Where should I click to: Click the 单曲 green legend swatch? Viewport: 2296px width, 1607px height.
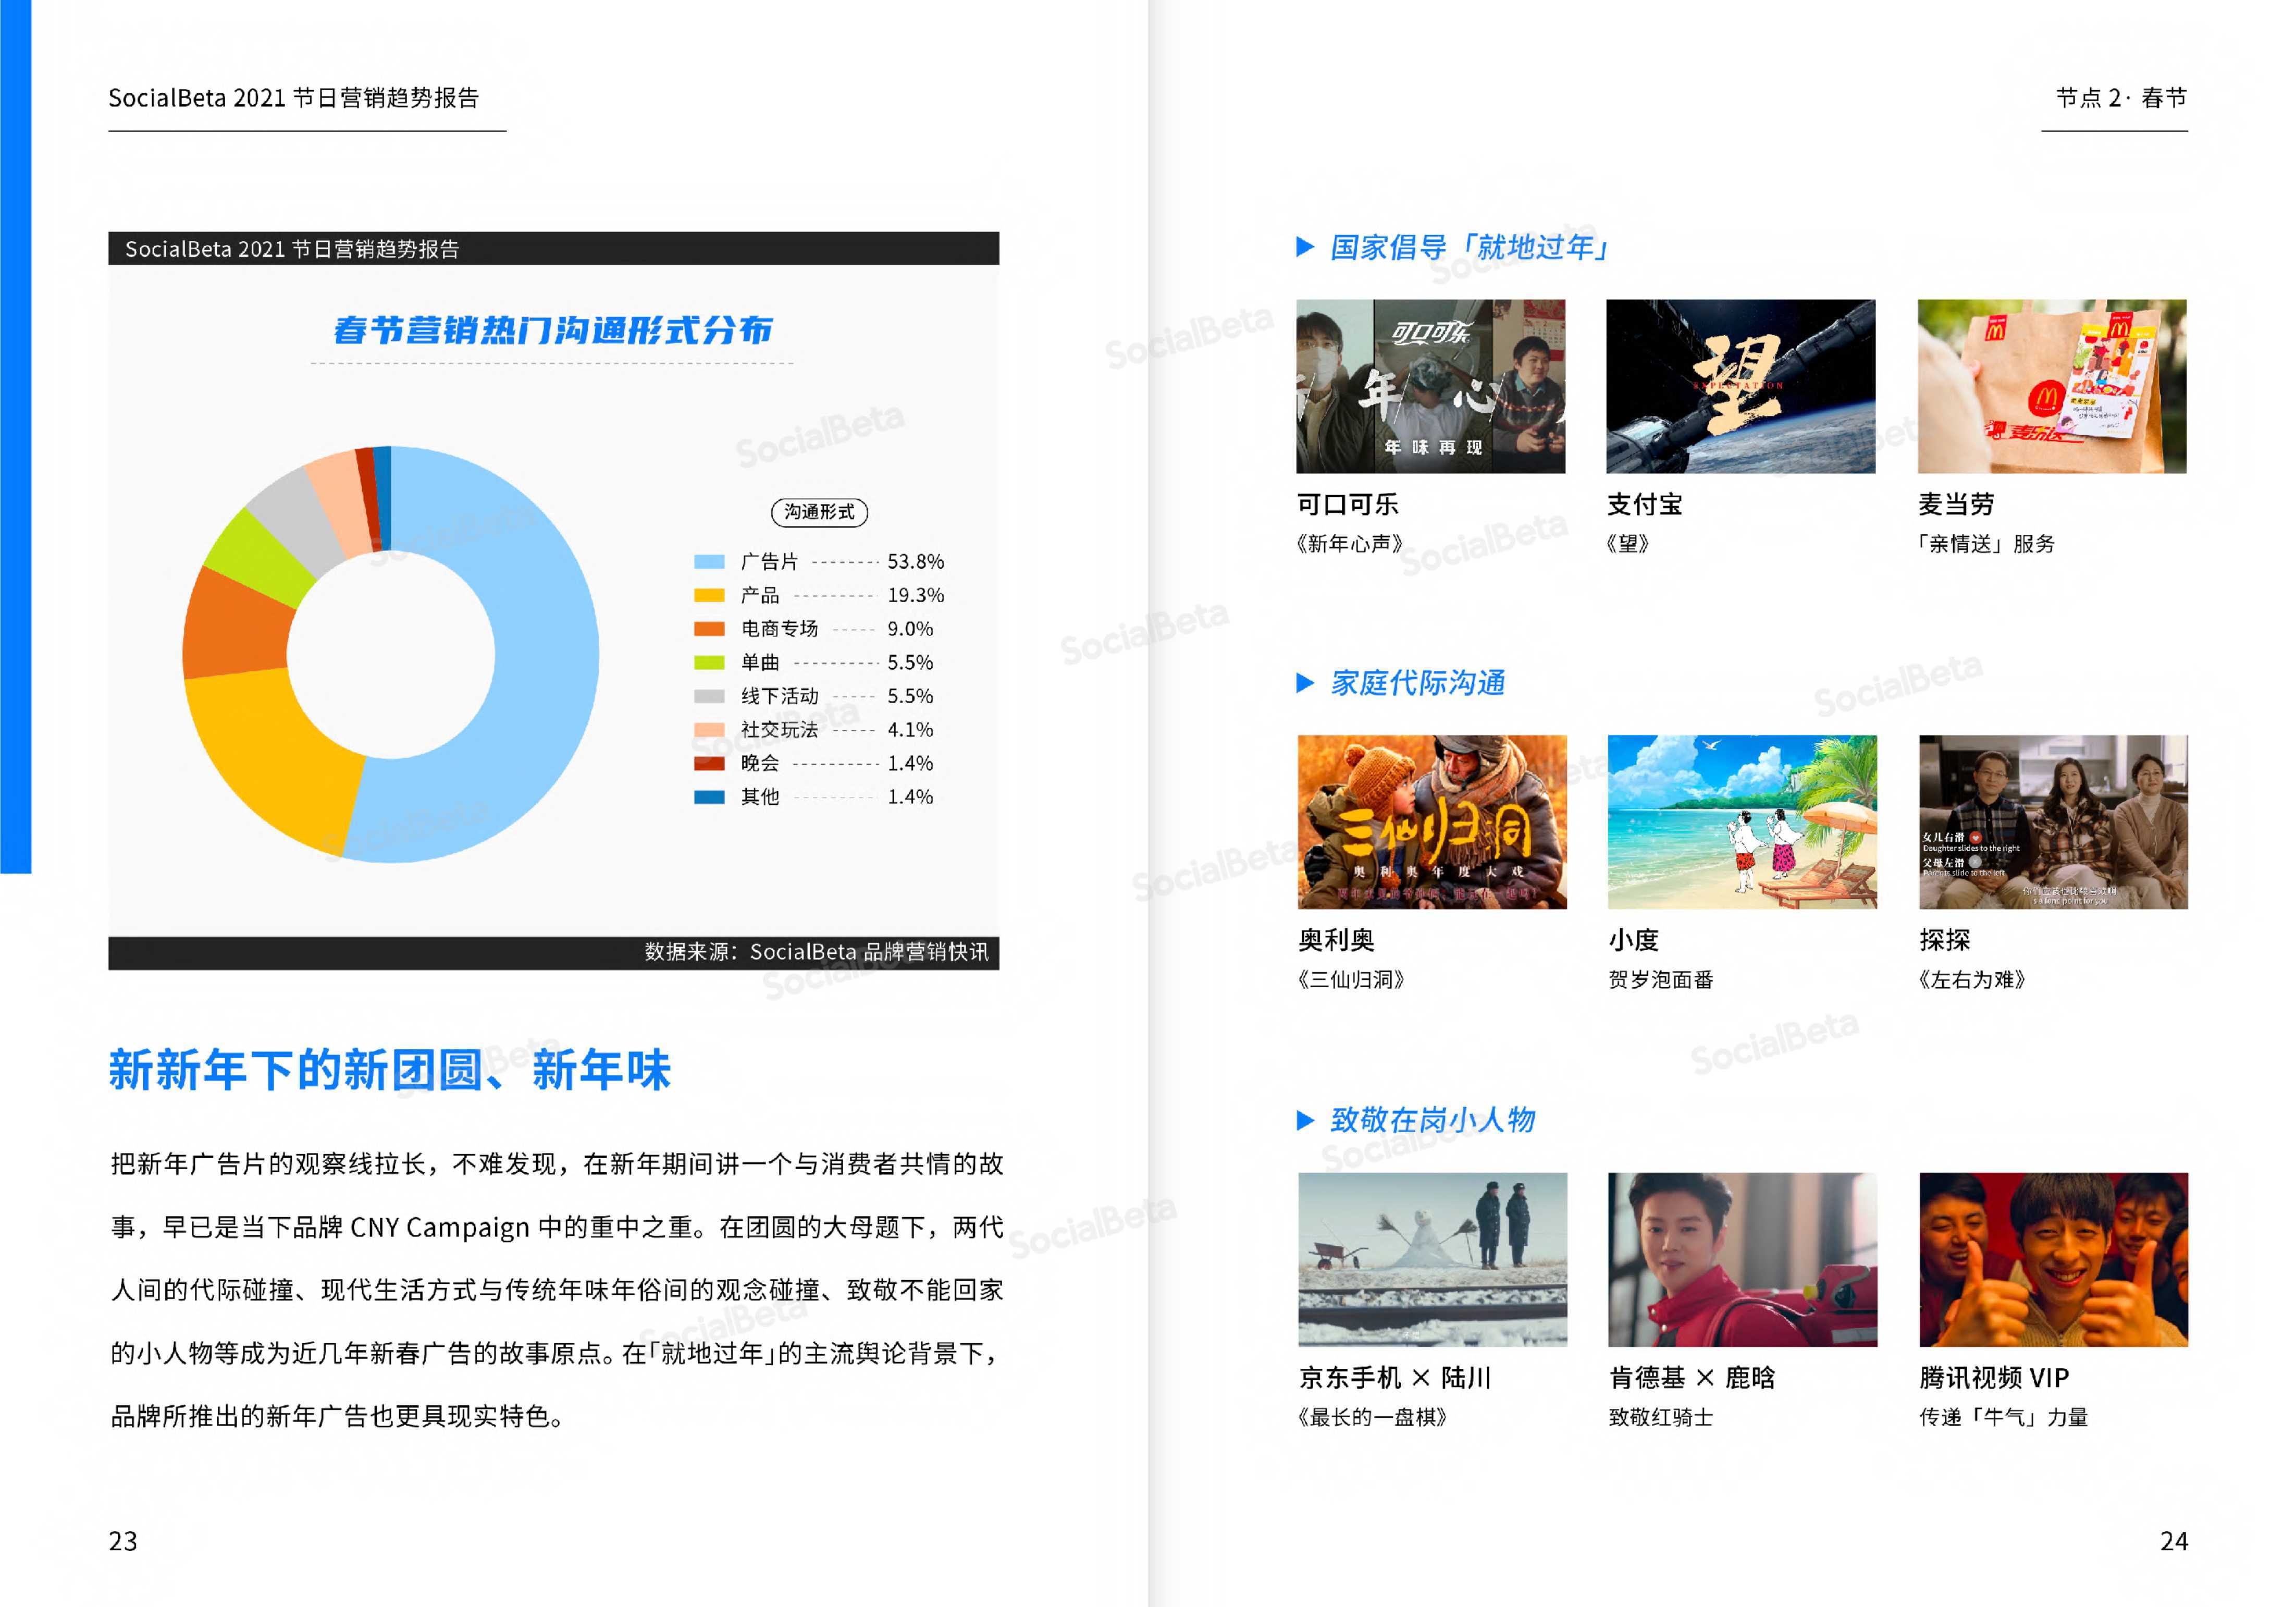(x=709, y=663)
